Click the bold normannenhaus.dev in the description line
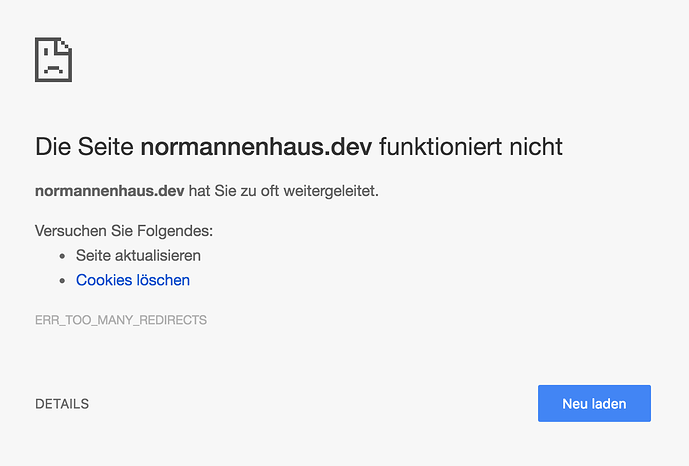 pos(109,190)
